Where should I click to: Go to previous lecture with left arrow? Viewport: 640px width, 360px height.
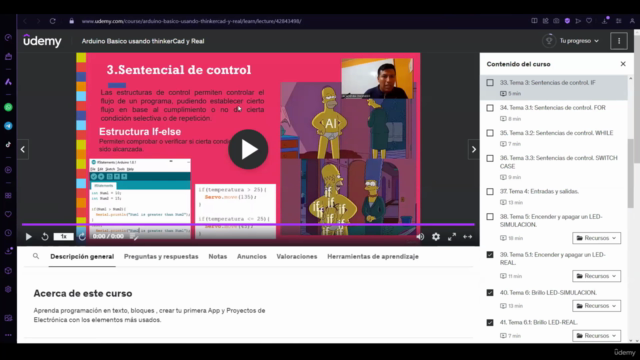[x=23, y=149]
